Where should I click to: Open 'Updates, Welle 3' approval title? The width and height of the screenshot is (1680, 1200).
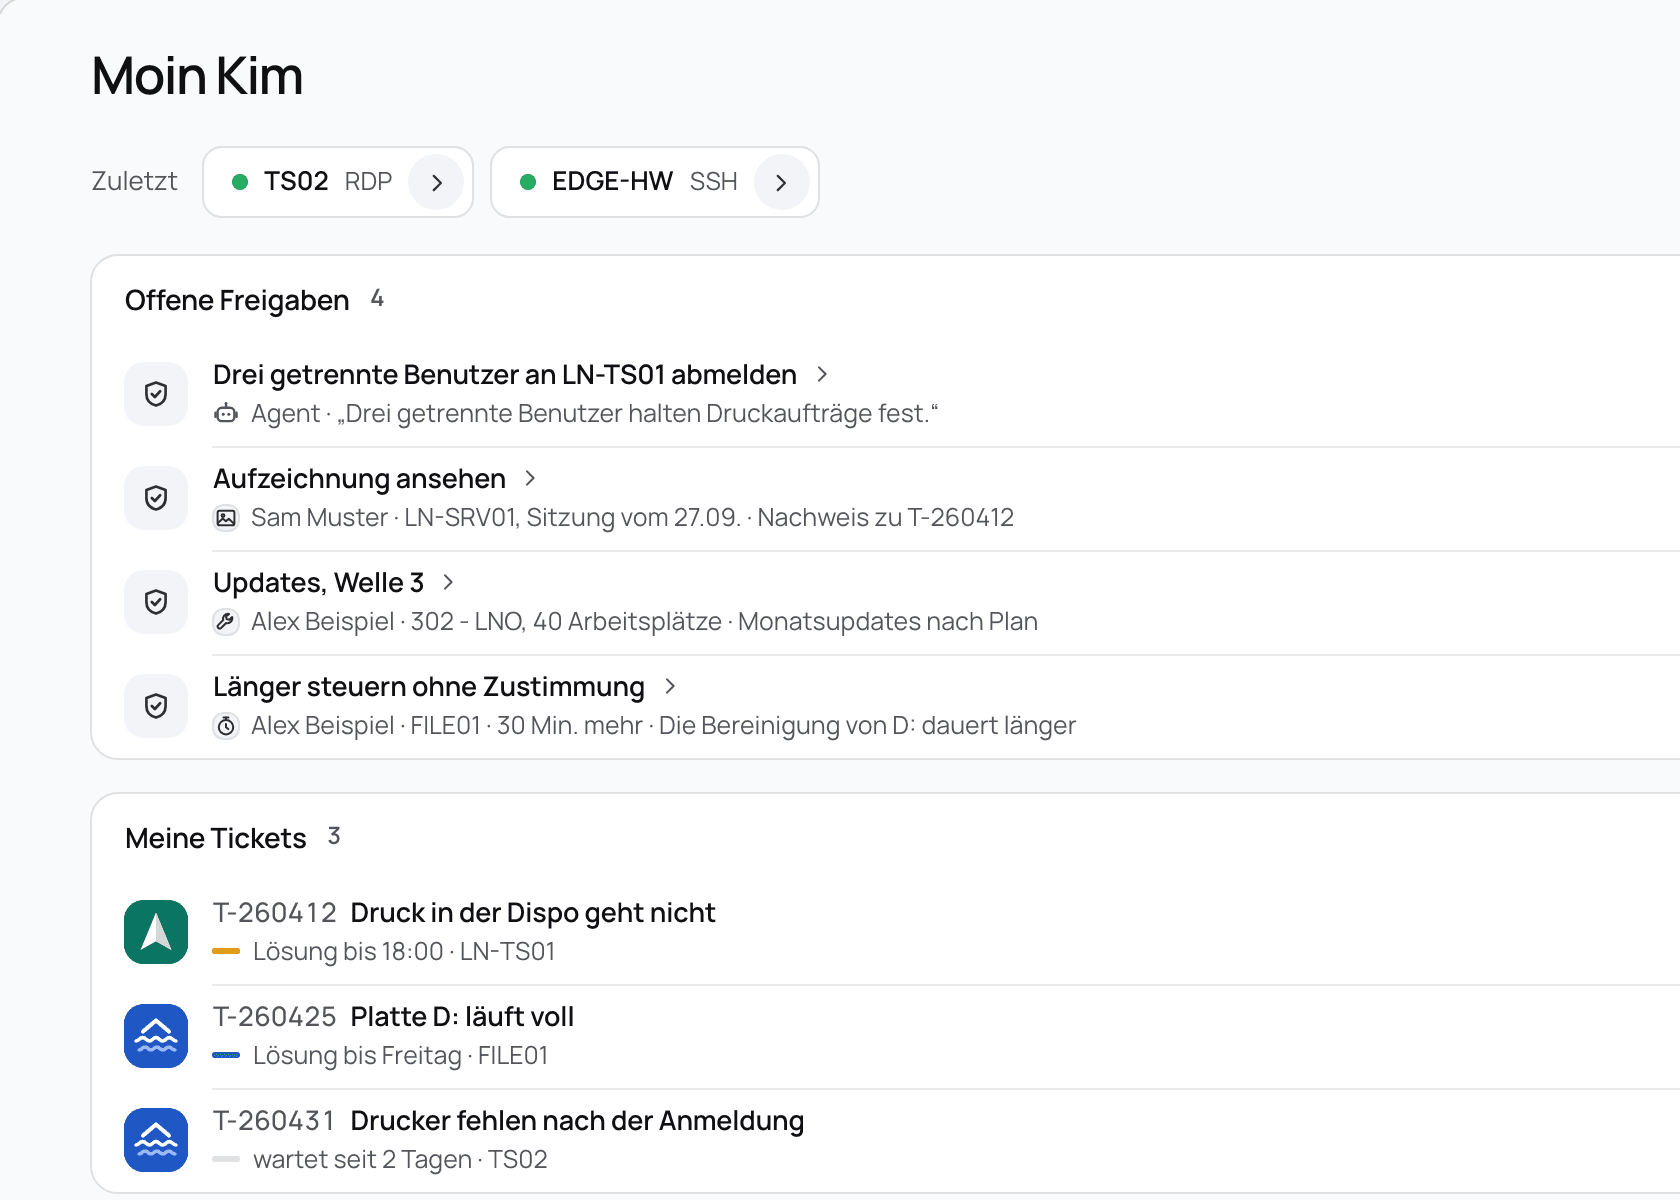point(318,583)
